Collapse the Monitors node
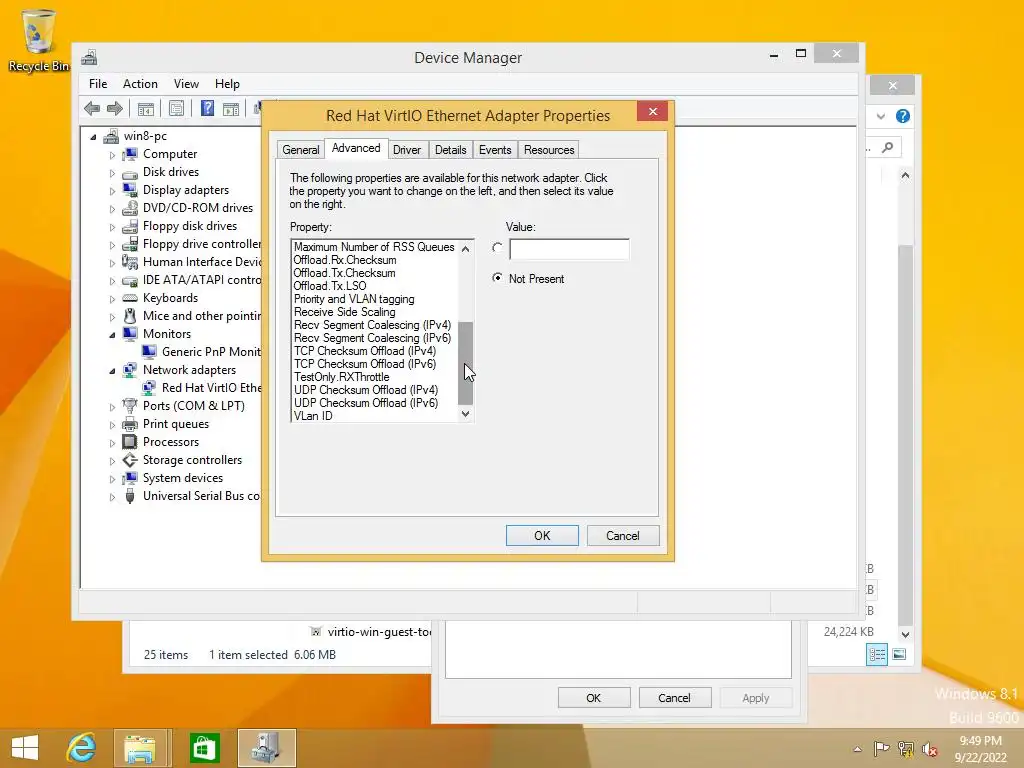Screen dimensions: 1024x768 tap(112, 334)
